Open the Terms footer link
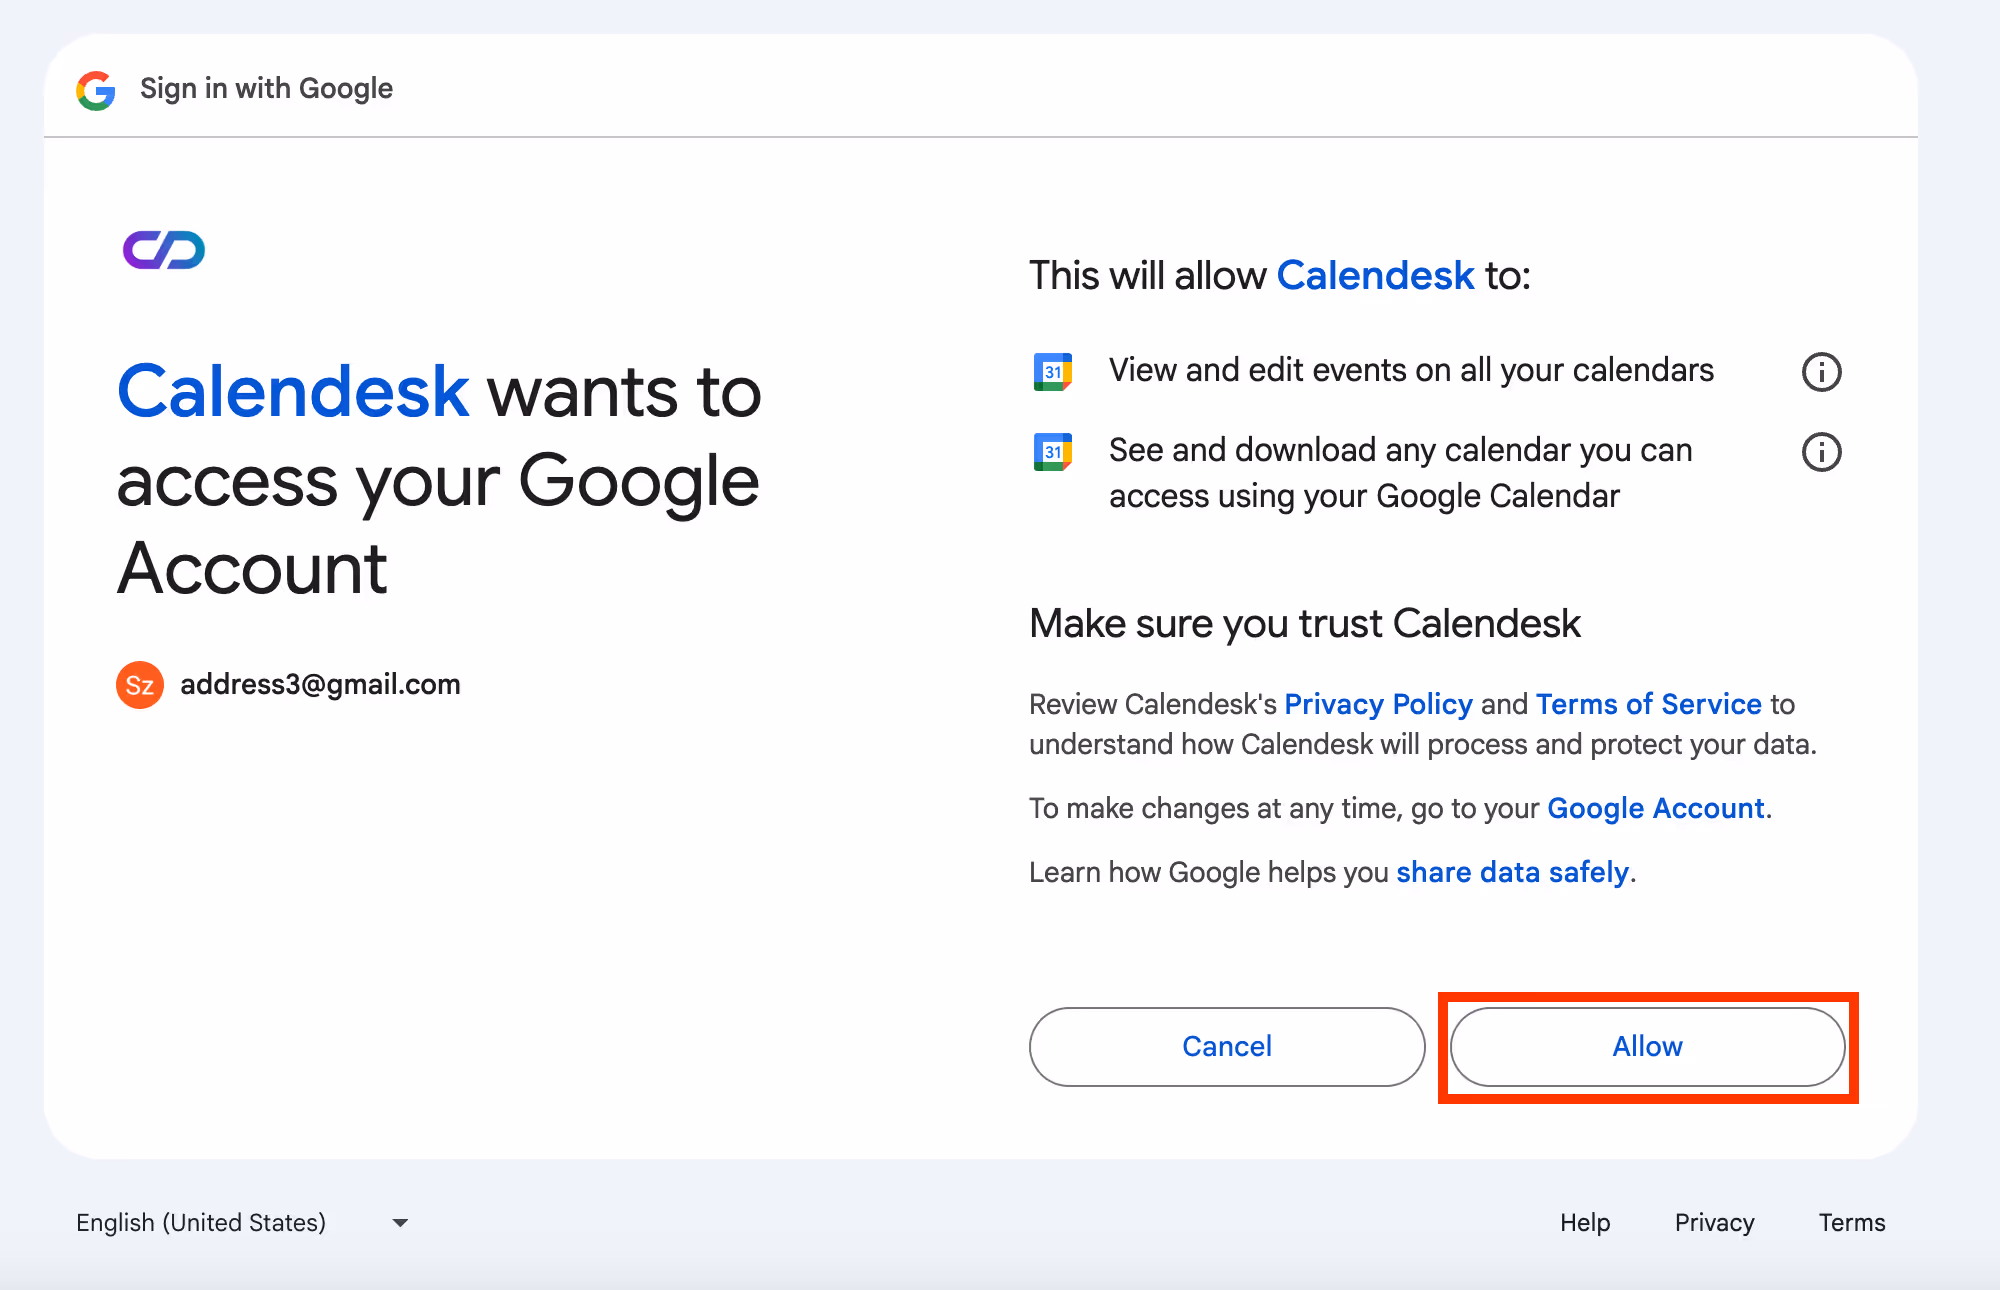Screen dimensions: 2000x1290 (x=1851, y=1223)
